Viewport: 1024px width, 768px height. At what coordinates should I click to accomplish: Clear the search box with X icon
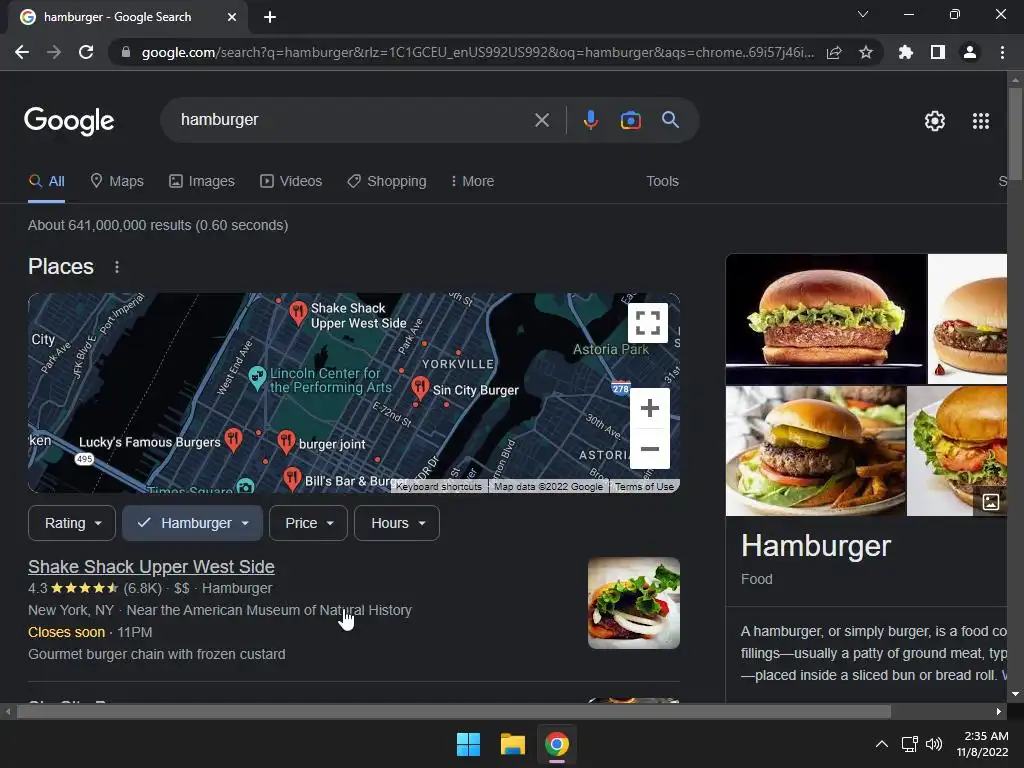click(x=541, y=120)
